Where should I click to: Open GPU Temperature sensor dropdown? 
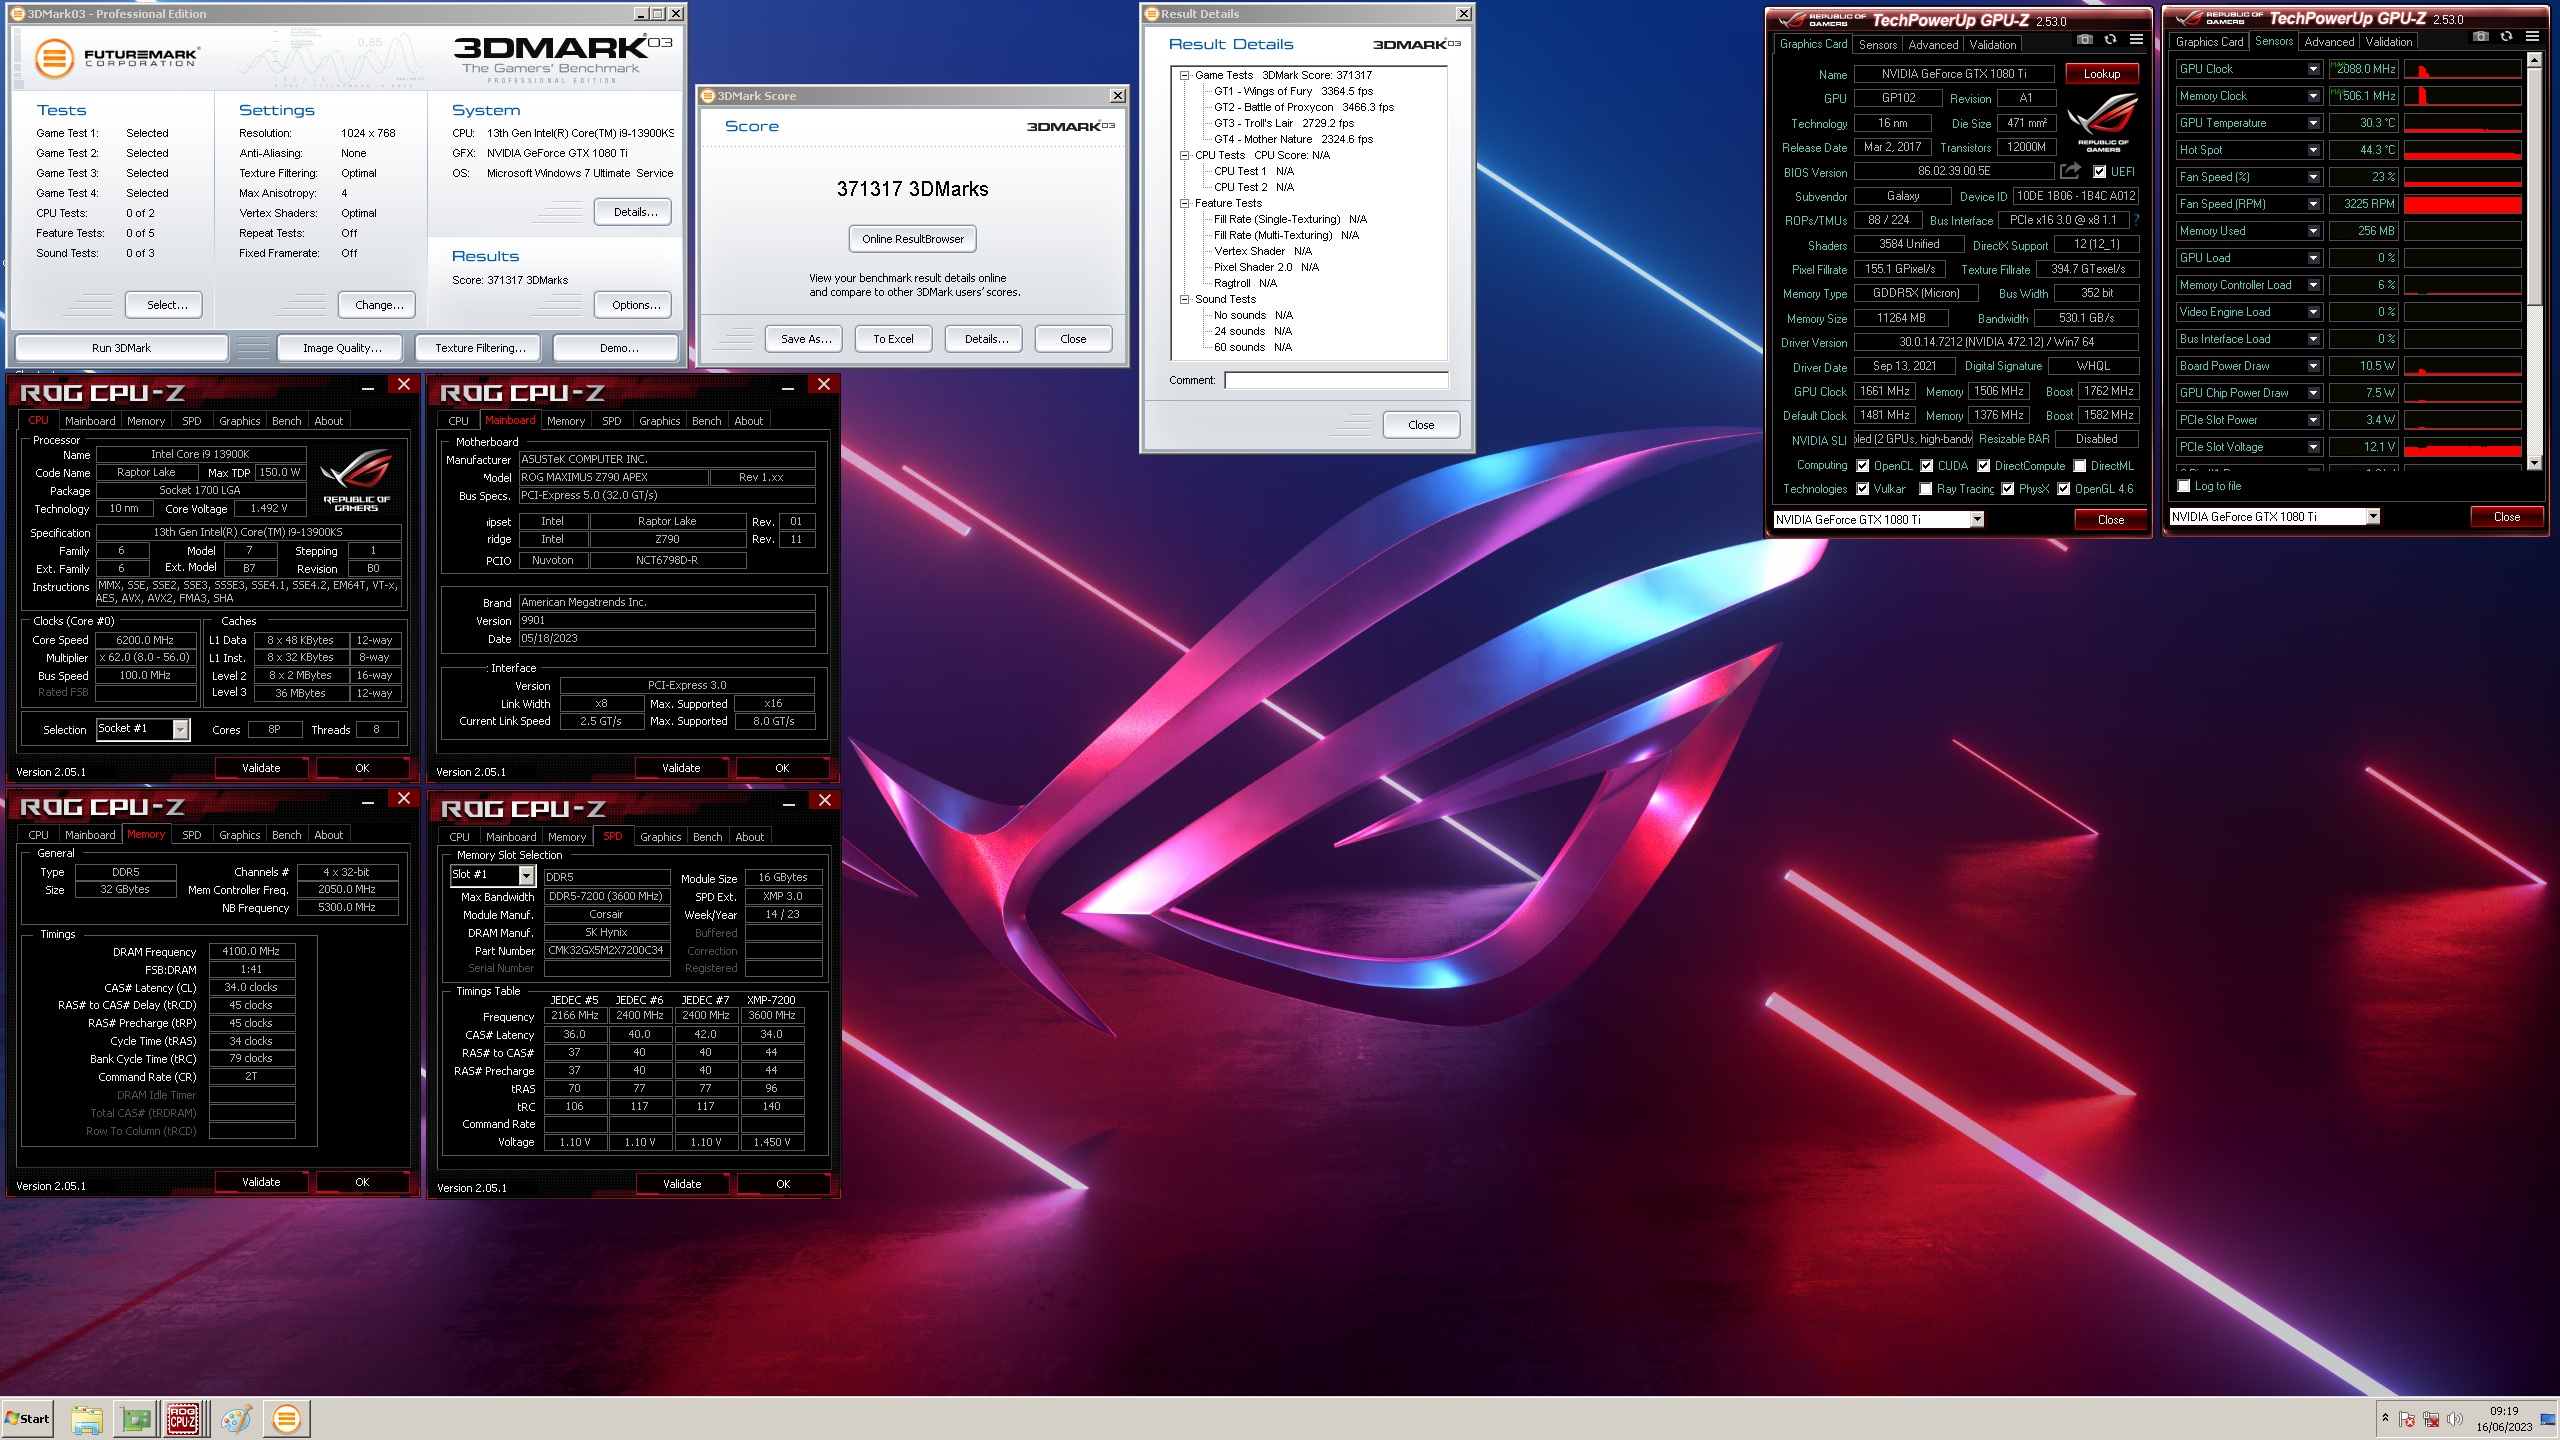tap(2314, 123)
